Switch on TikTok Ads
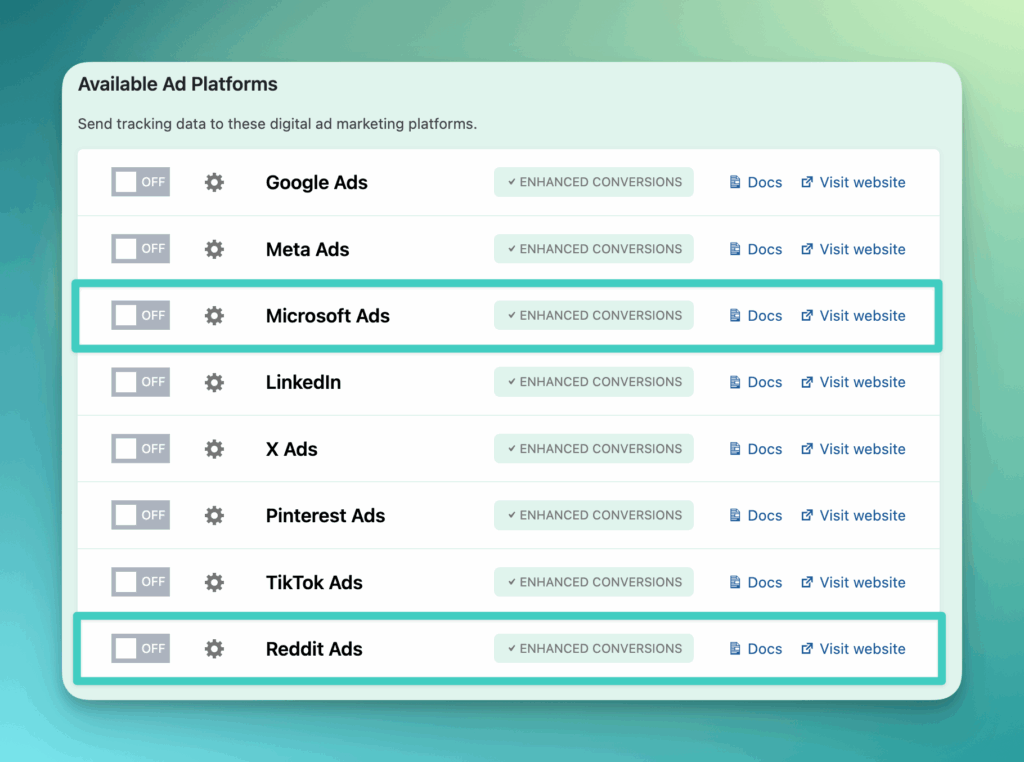 point(140,581)
